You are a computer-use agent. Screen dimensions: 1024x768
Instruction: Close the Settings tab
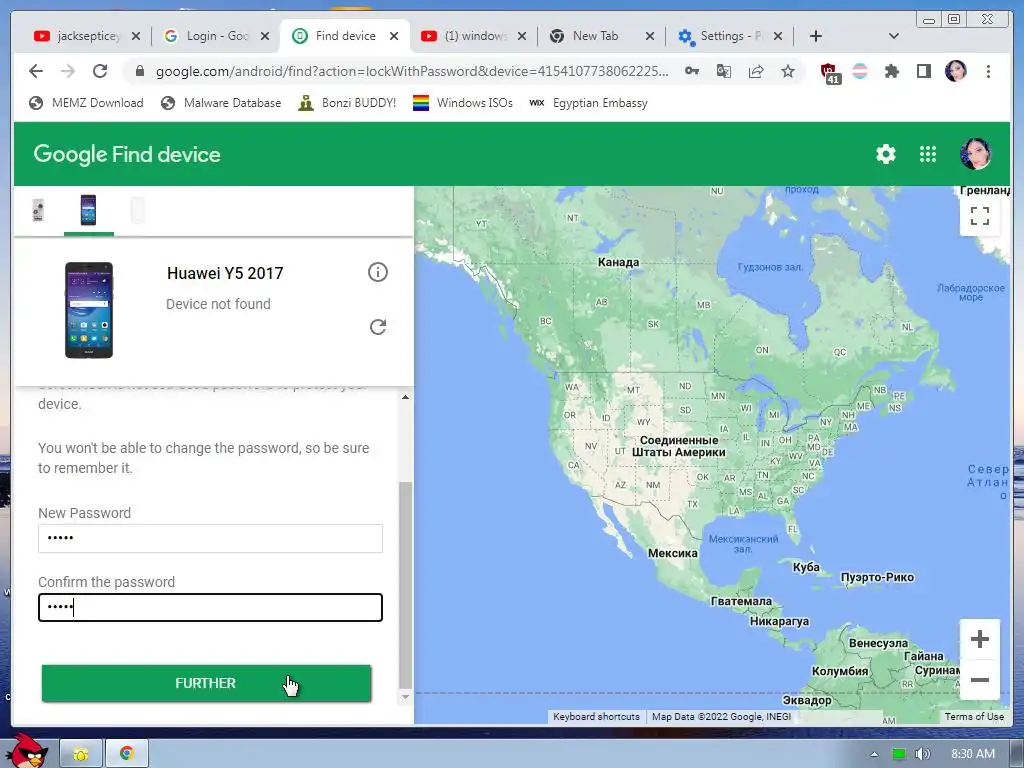tap(778, 36)
